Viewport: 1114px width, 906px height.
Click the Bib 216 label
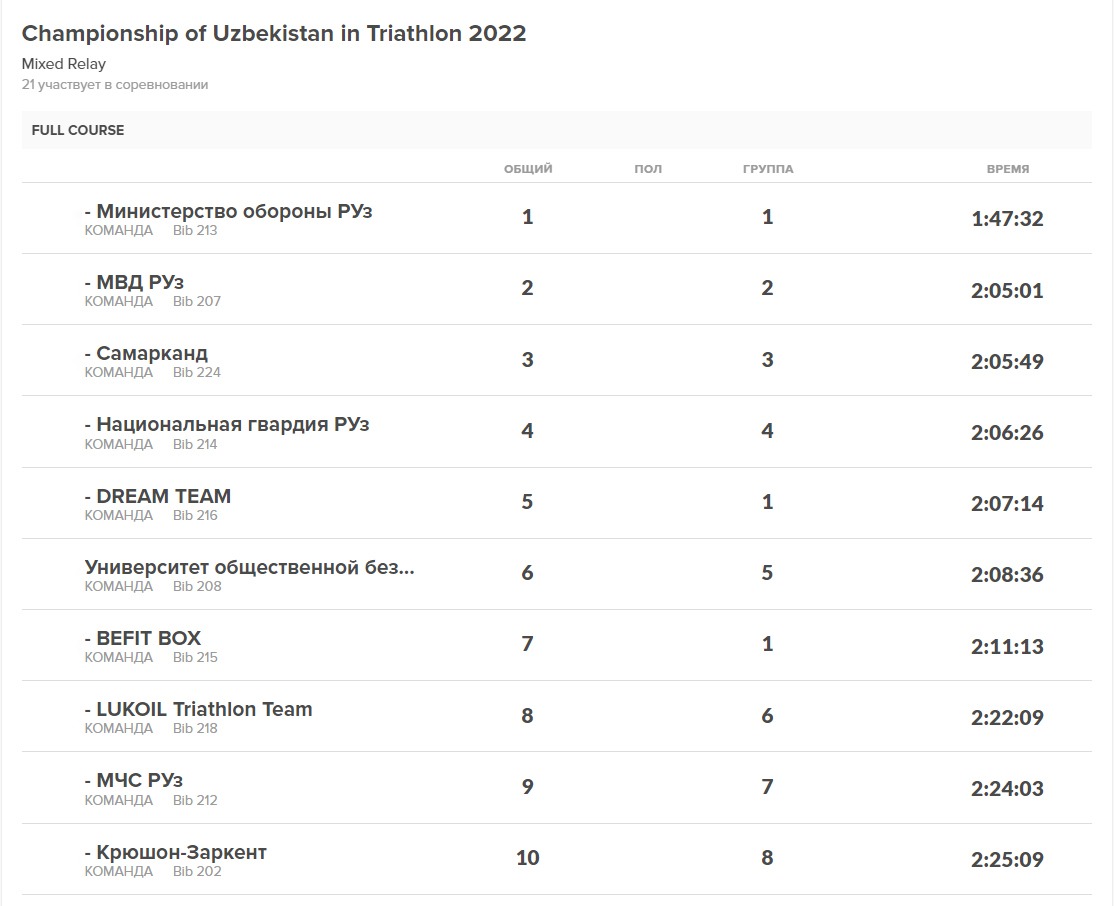[x=195, y=516]
